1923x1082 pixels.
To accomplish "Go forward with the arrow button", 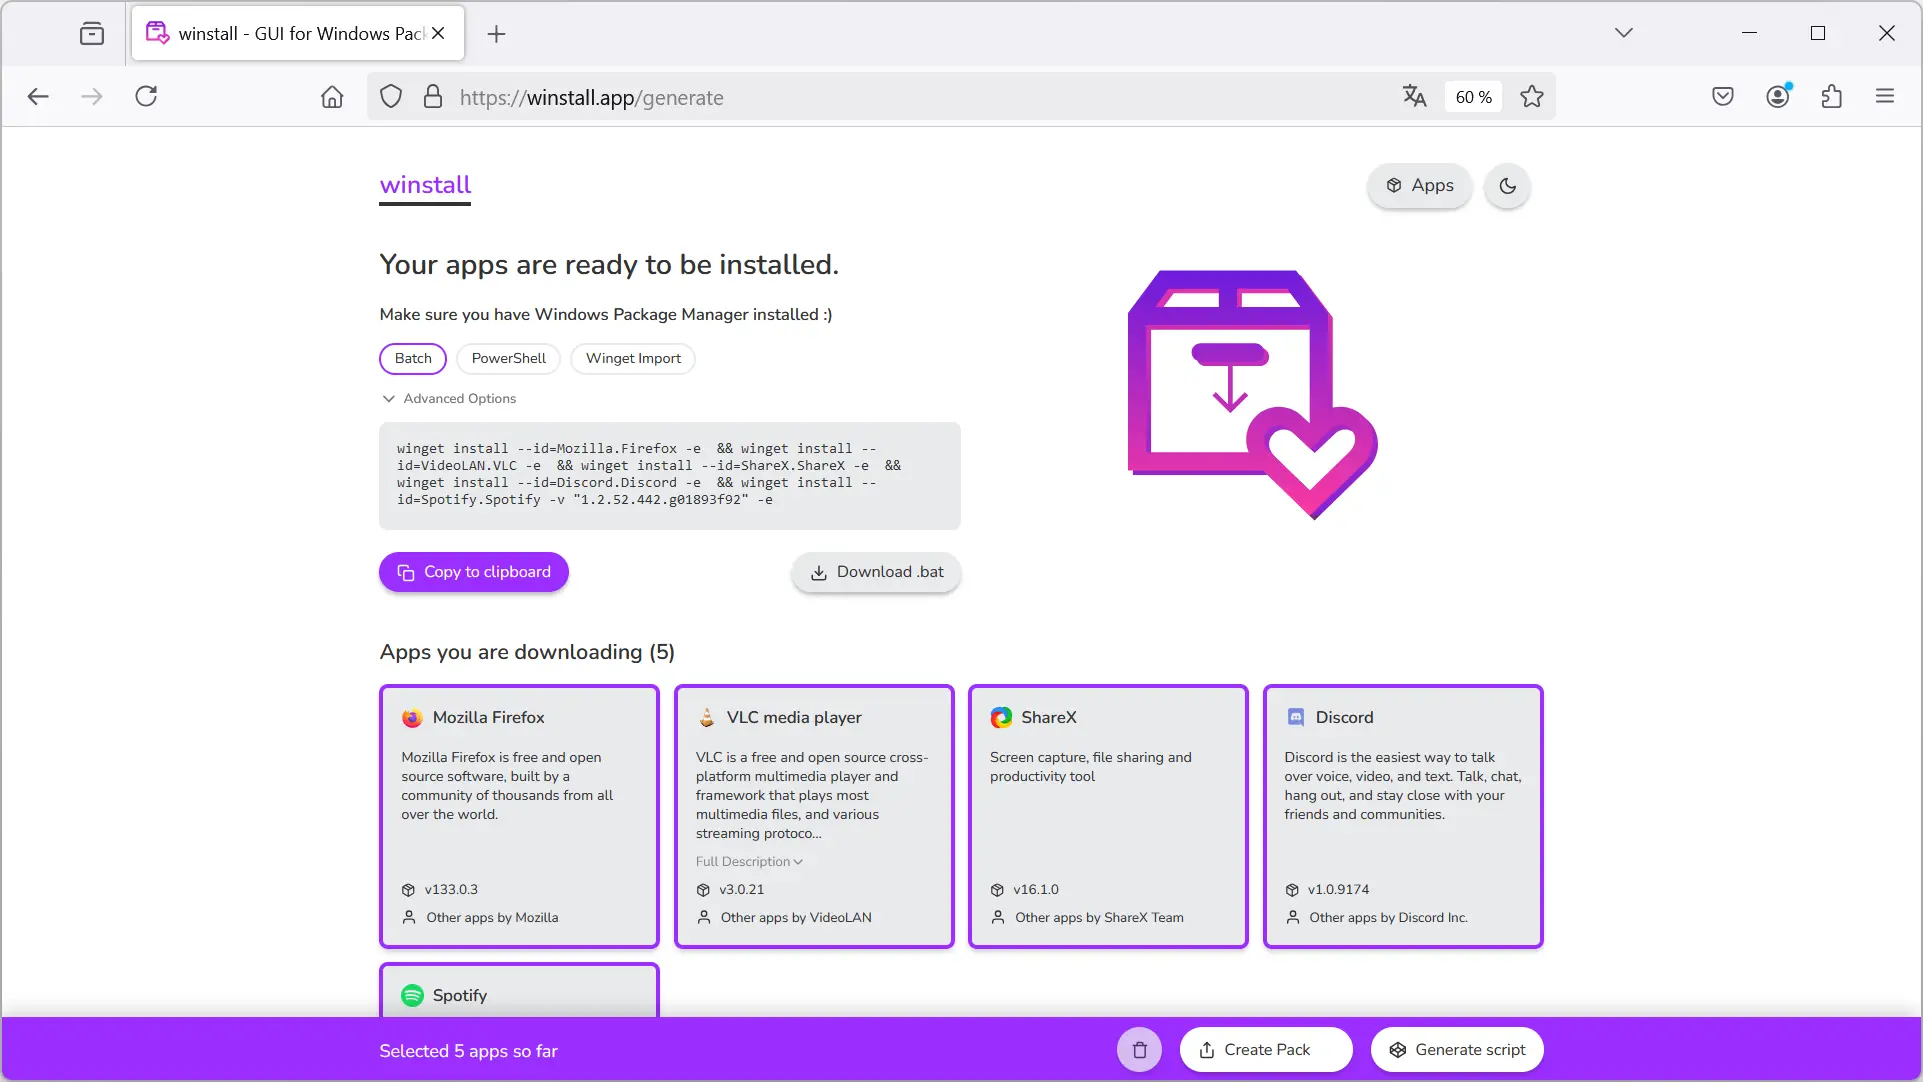I will coord(92,96).
